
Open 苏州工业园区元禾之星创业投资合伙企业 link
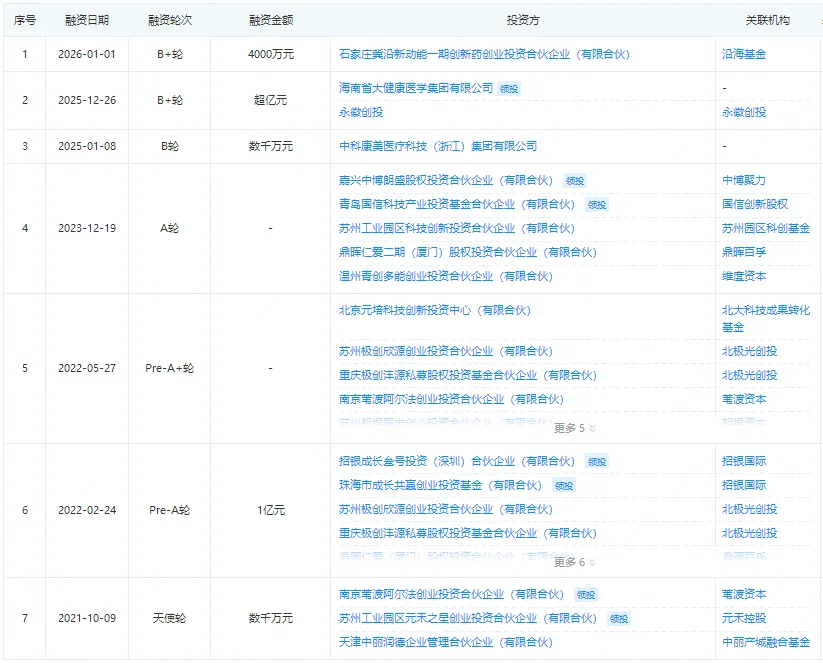[468, 618]
